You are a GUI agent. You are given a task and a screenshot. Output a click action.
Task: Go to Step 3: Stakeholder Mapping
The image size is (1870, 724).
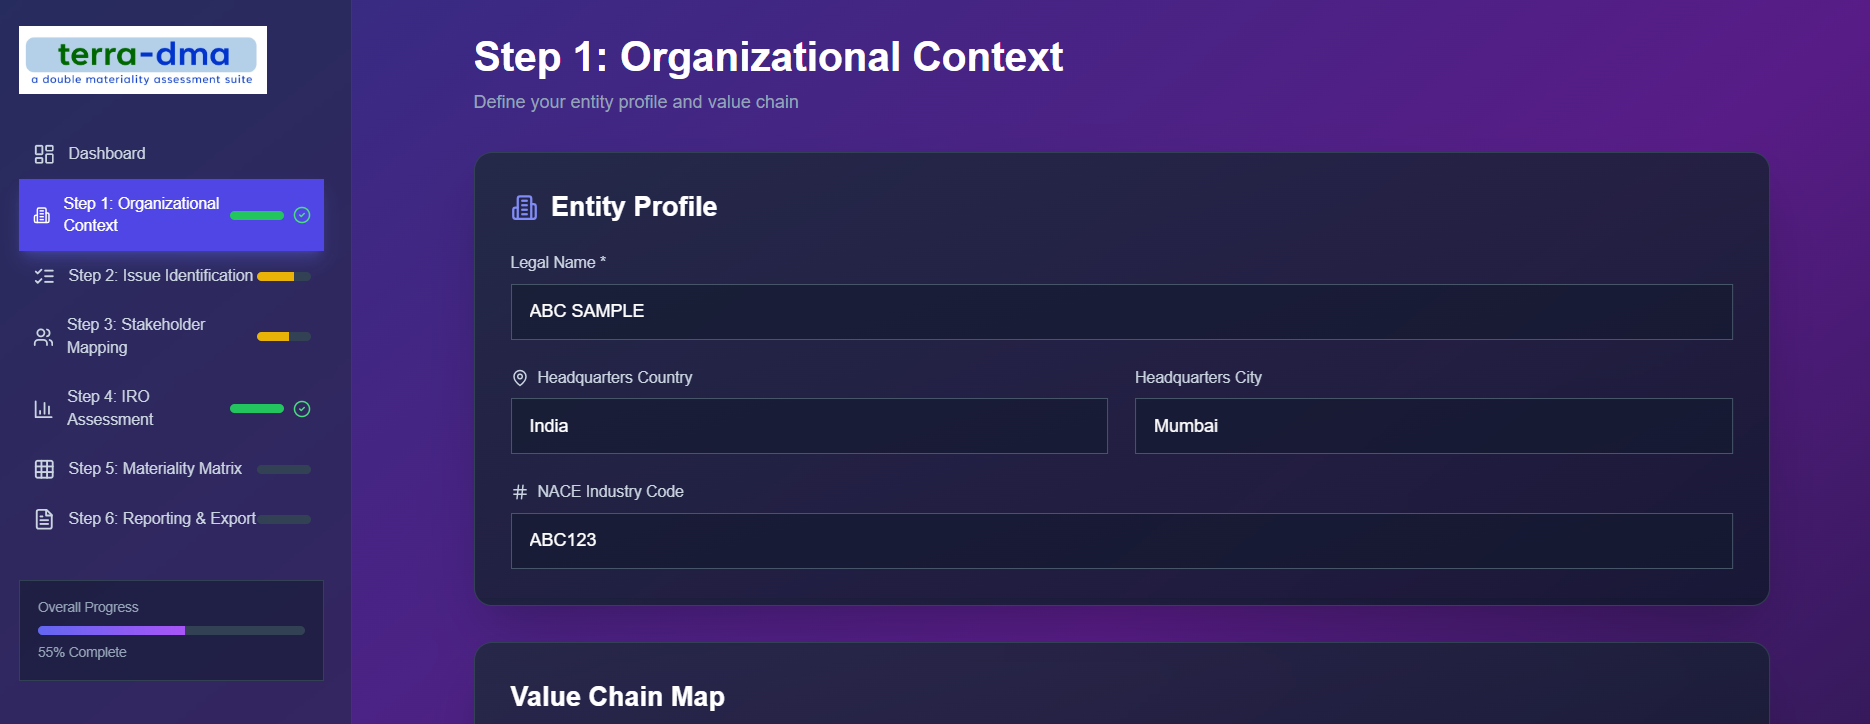pyautogui.click(x=136, y=336)
